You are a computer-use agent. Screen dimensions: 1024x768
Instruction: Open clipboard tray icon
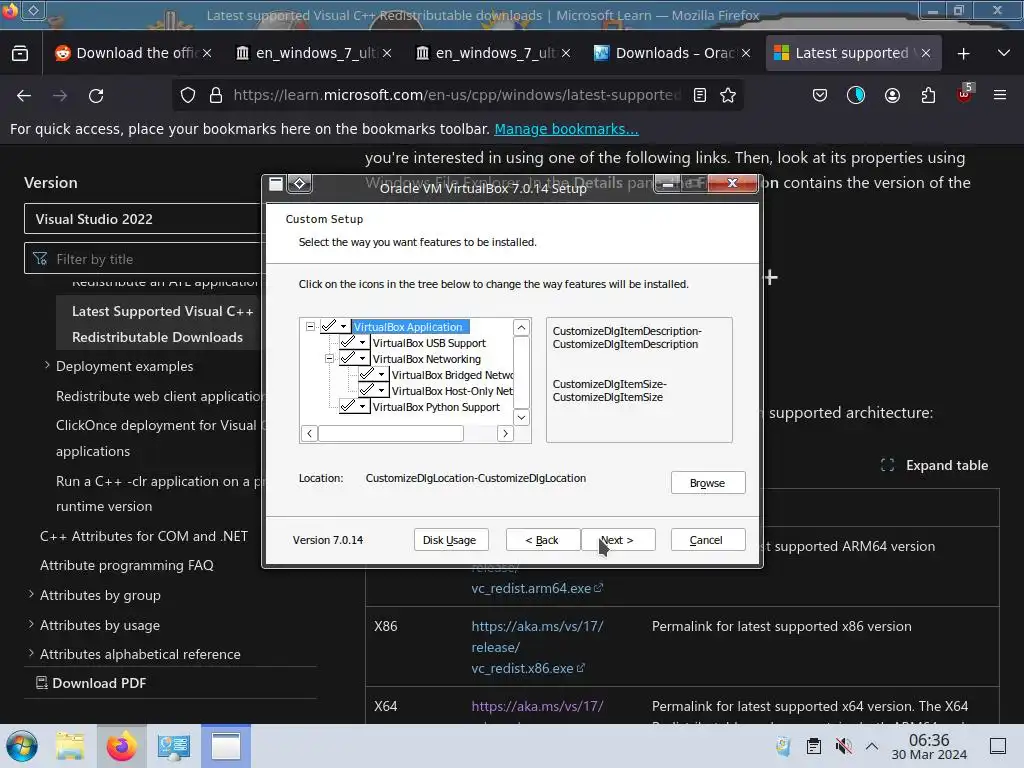point(814,746)
